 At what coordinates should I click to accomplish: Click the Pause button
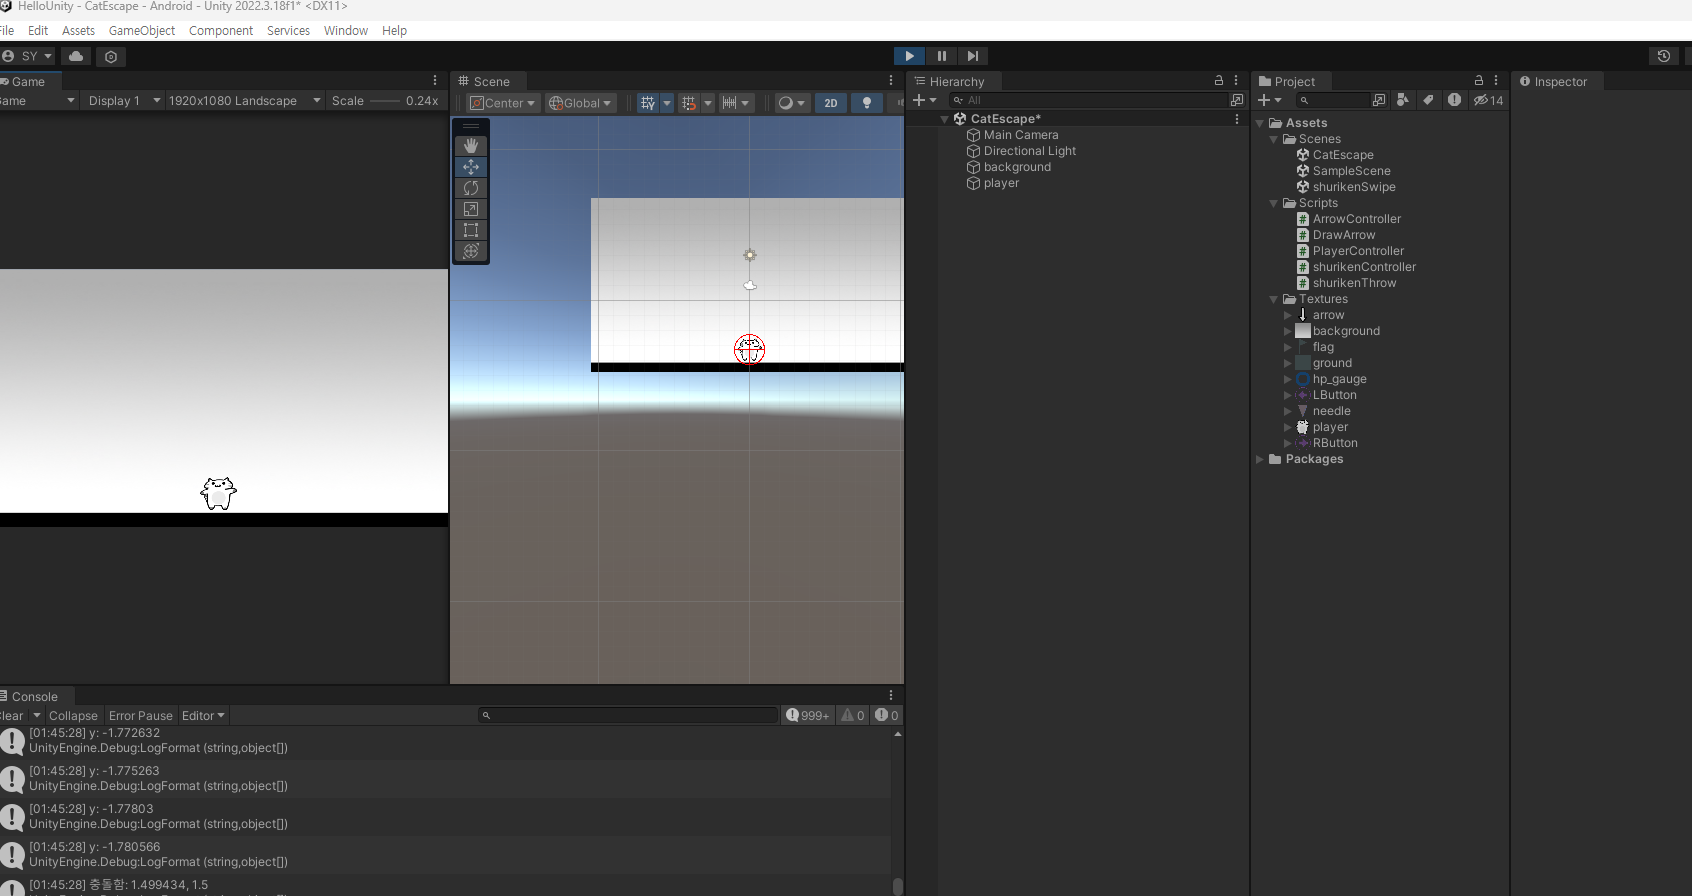pyautogui.click(x=941, y=56)
